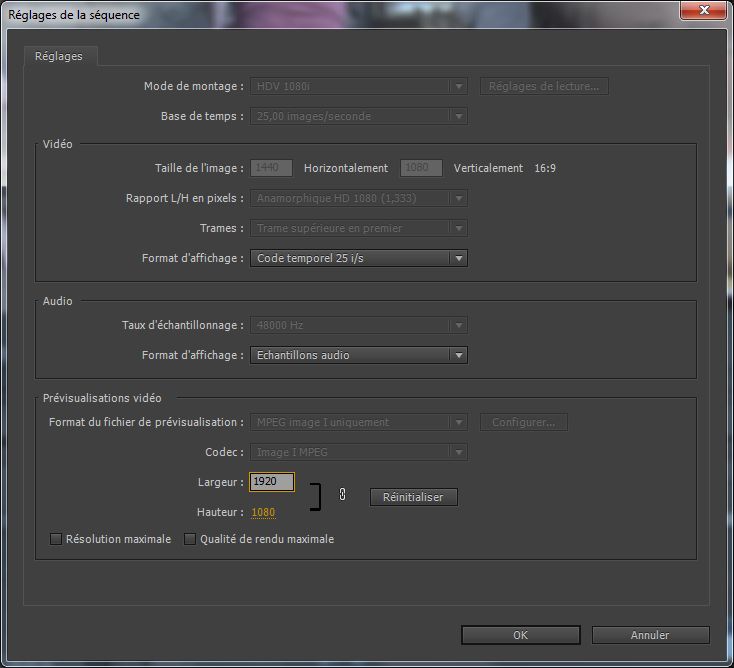
Task: Click the chain link constrain-proportions icon
Action: pos(342,494)
